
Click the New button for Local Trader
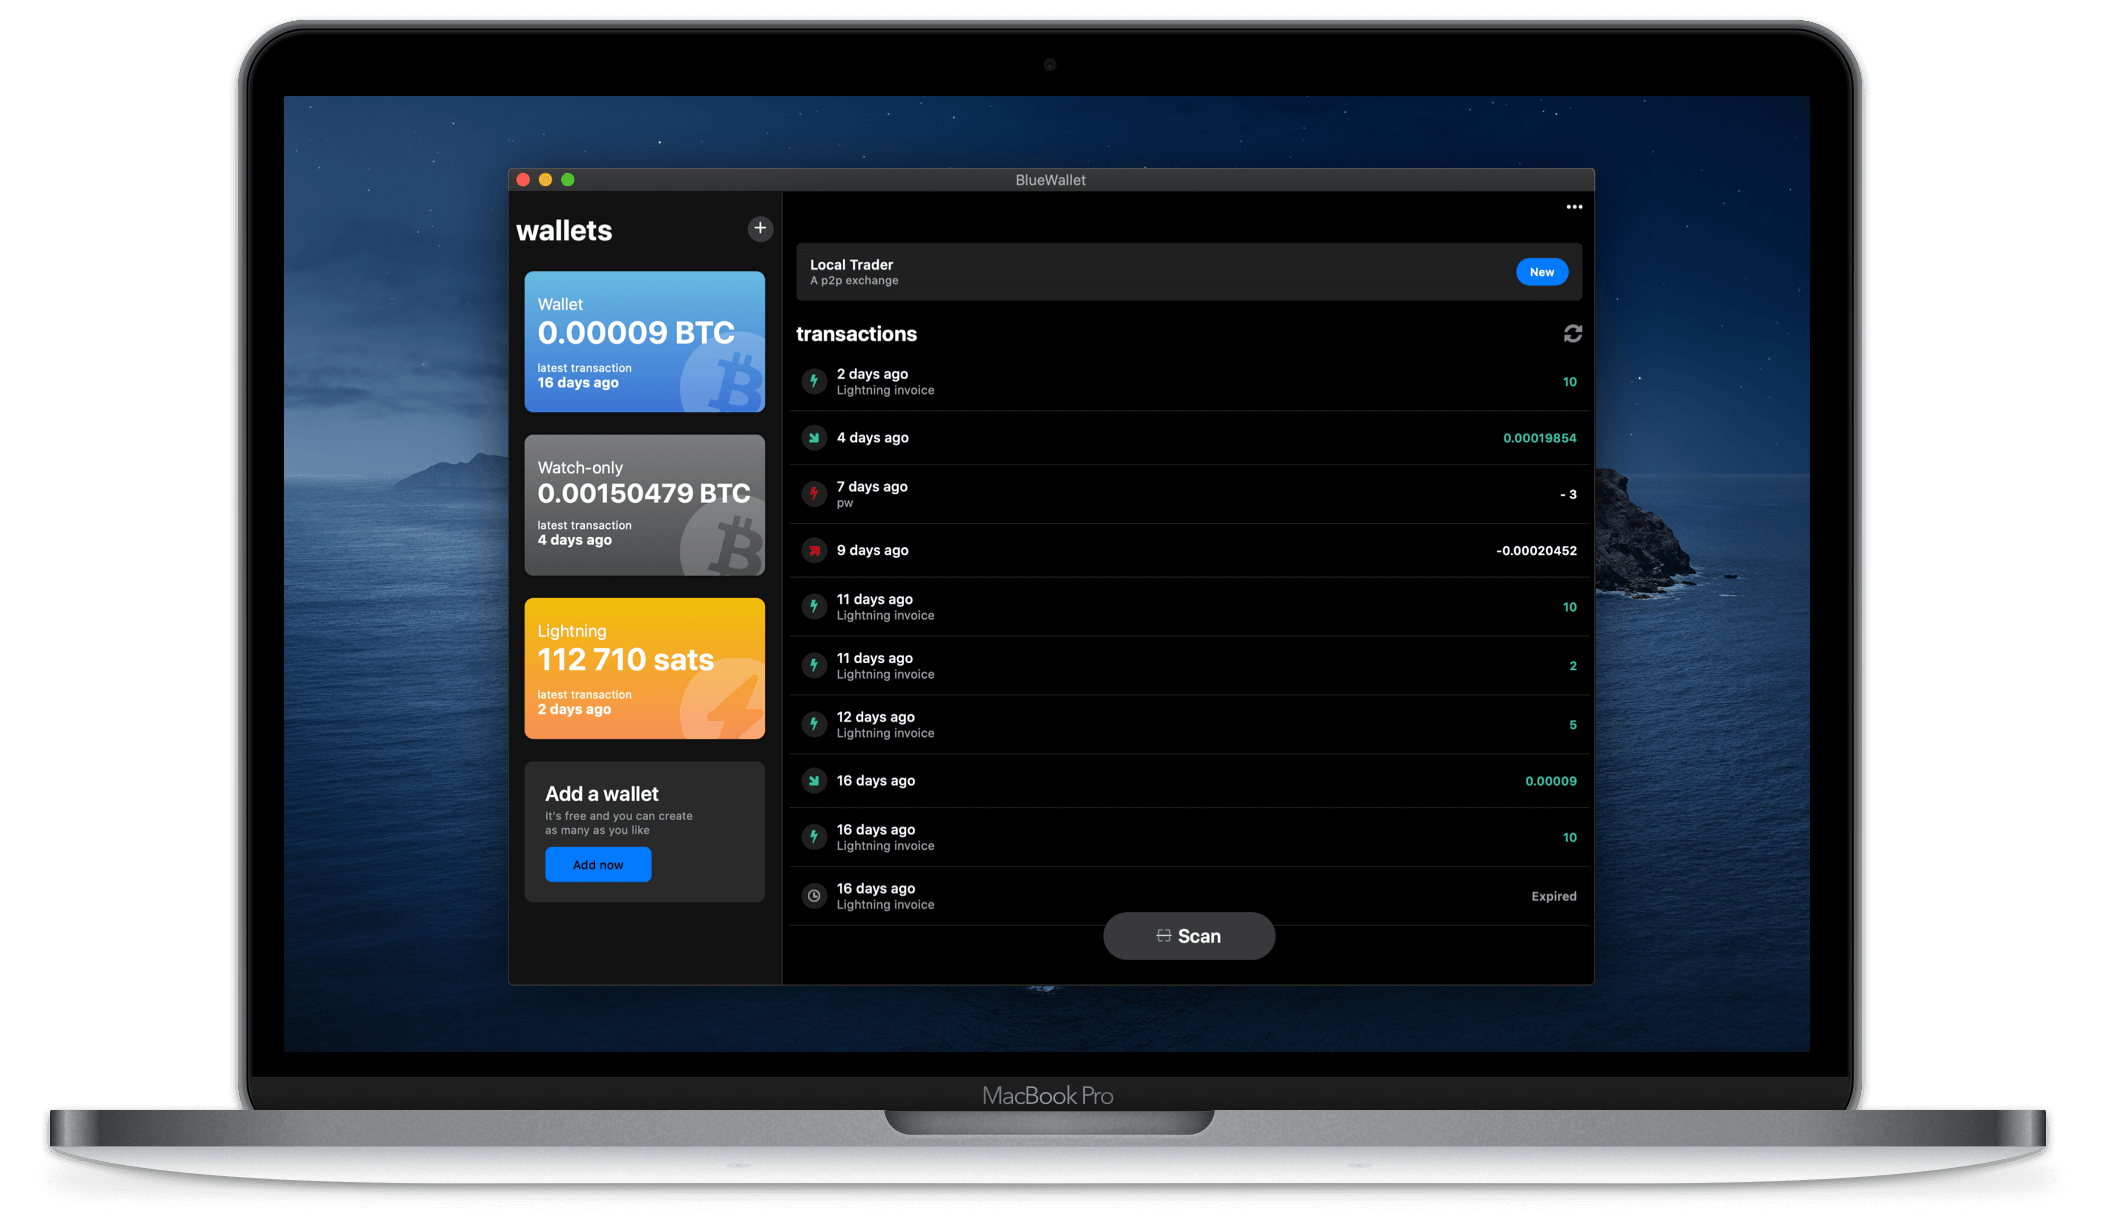click(x=1542, y=271)
